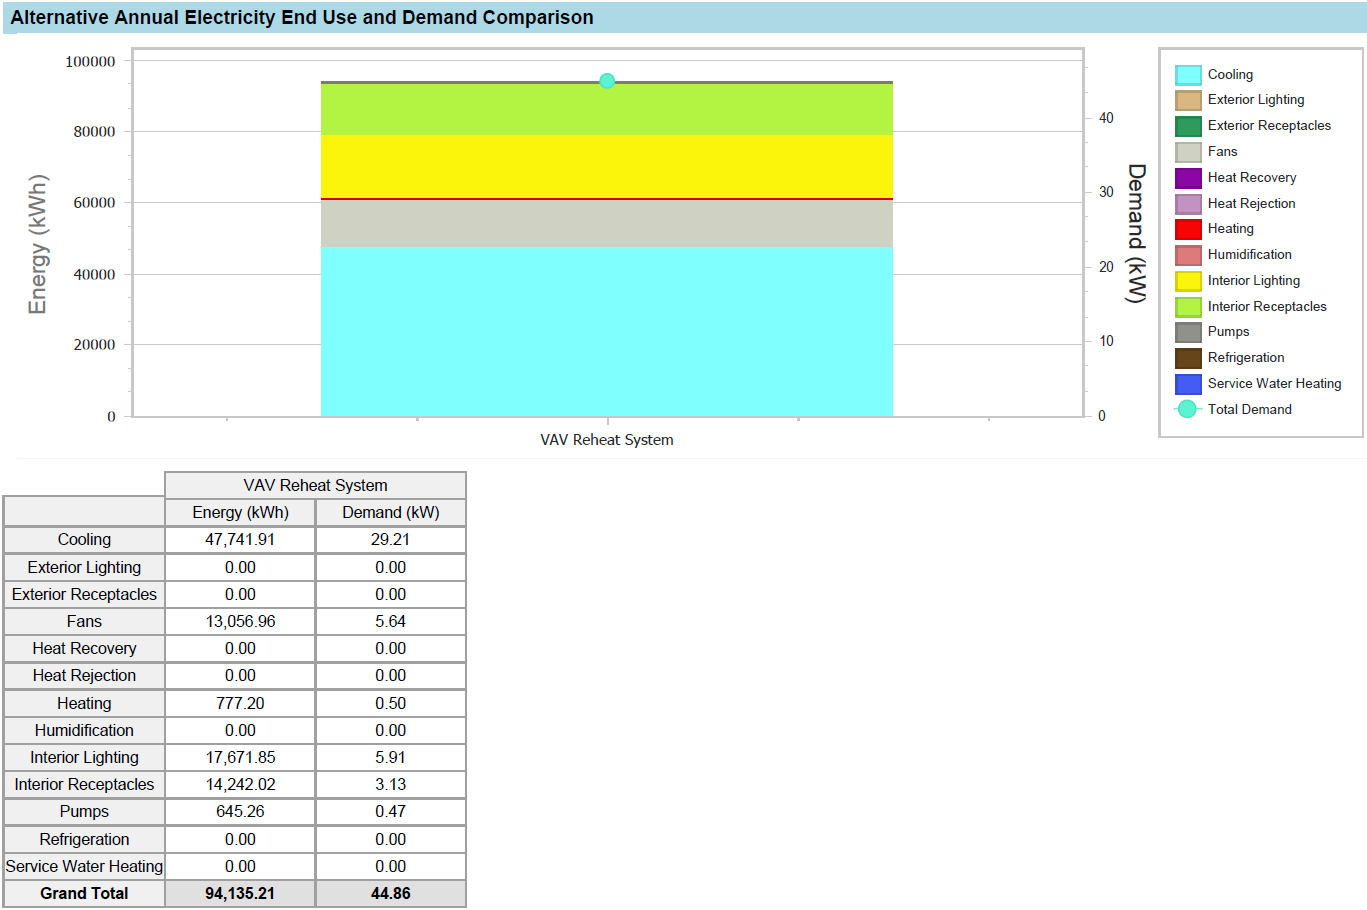Click the Total Demand marker on the chart

(x=606, y=80)
